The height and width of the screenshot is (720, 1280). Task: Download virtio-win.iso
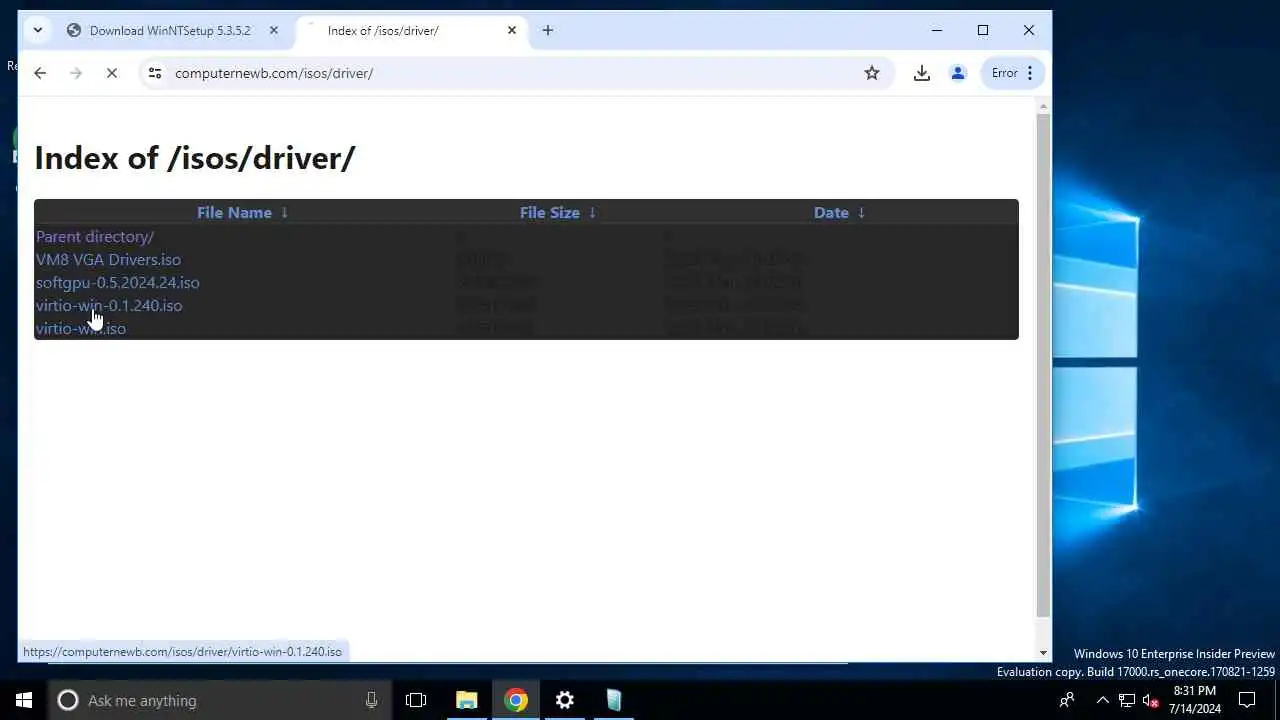point(81,329)
